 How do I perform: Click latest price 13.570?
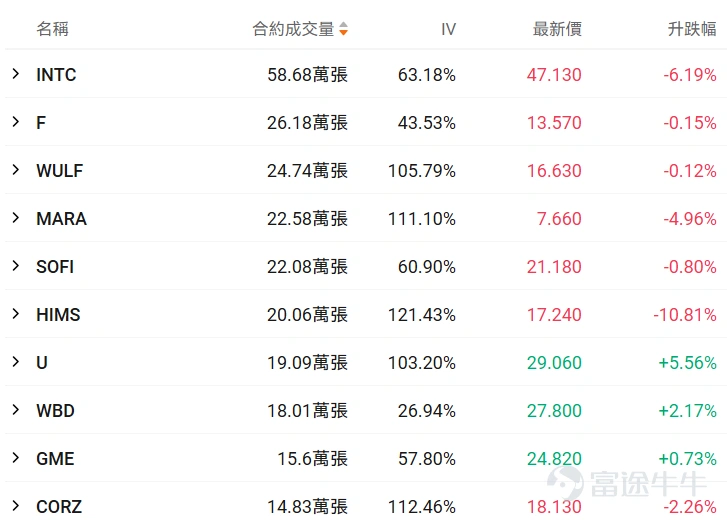coord(554,123)
